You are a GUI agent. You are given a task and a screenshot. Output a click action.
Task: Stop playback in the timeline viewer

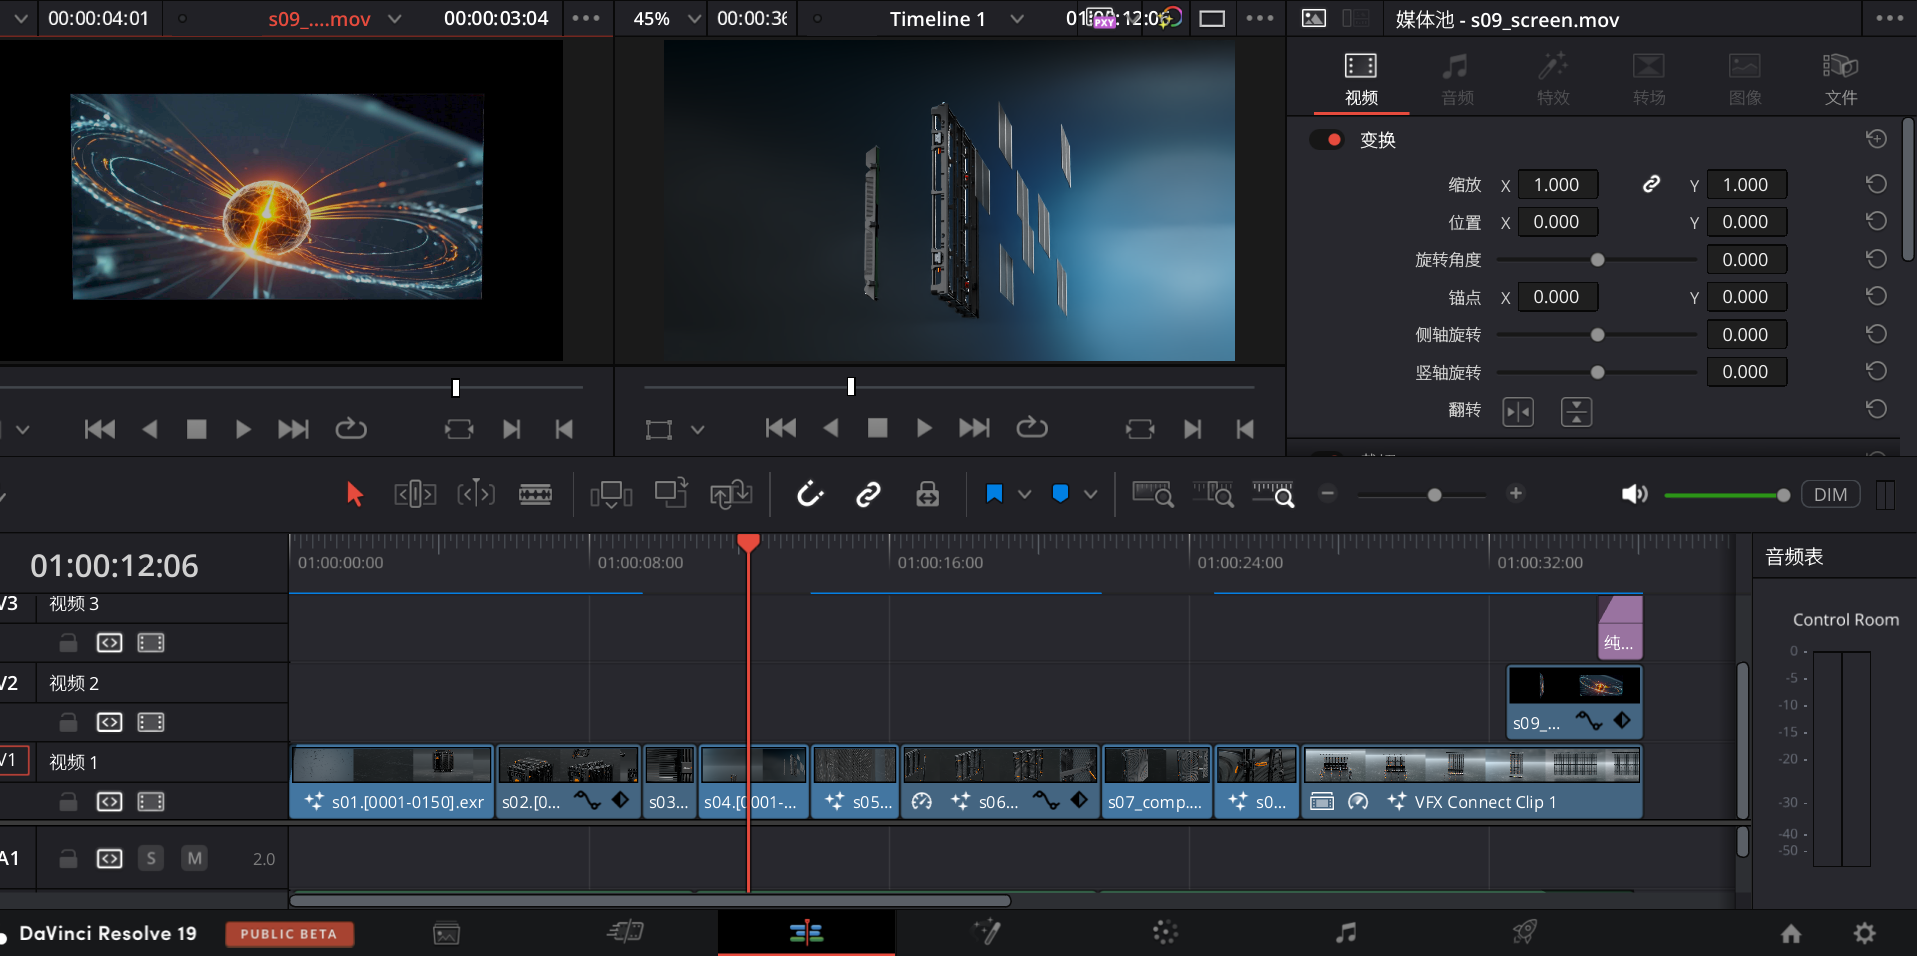point(878,428)
